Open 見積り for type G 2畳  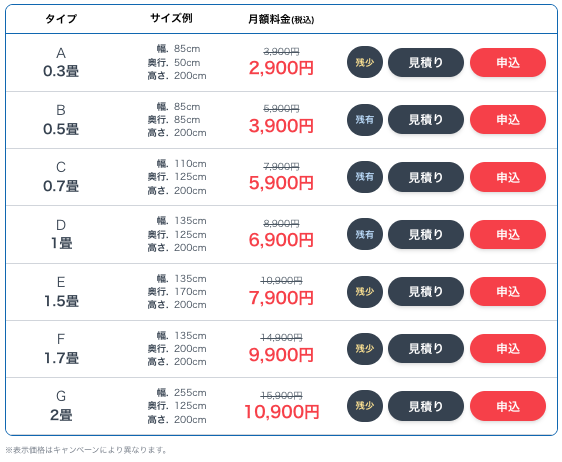426,406
